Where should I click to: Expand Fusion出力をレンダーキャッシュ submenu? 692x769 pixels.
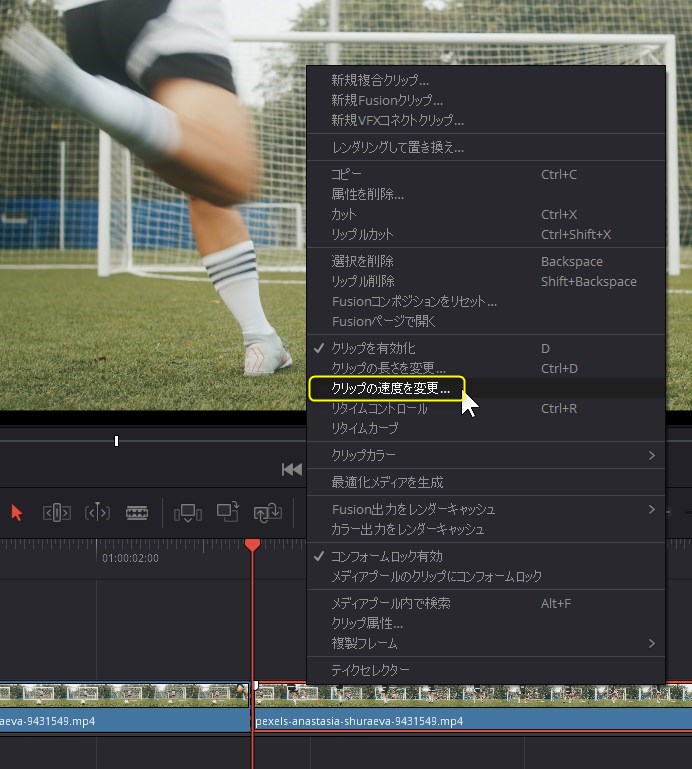(x=486, y=510)
